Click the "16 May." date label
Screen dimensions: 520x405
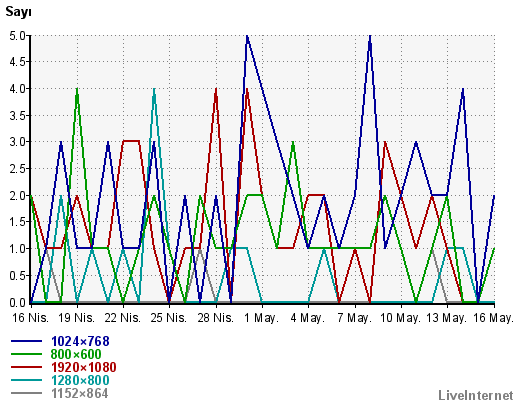[x=493, y=318]
